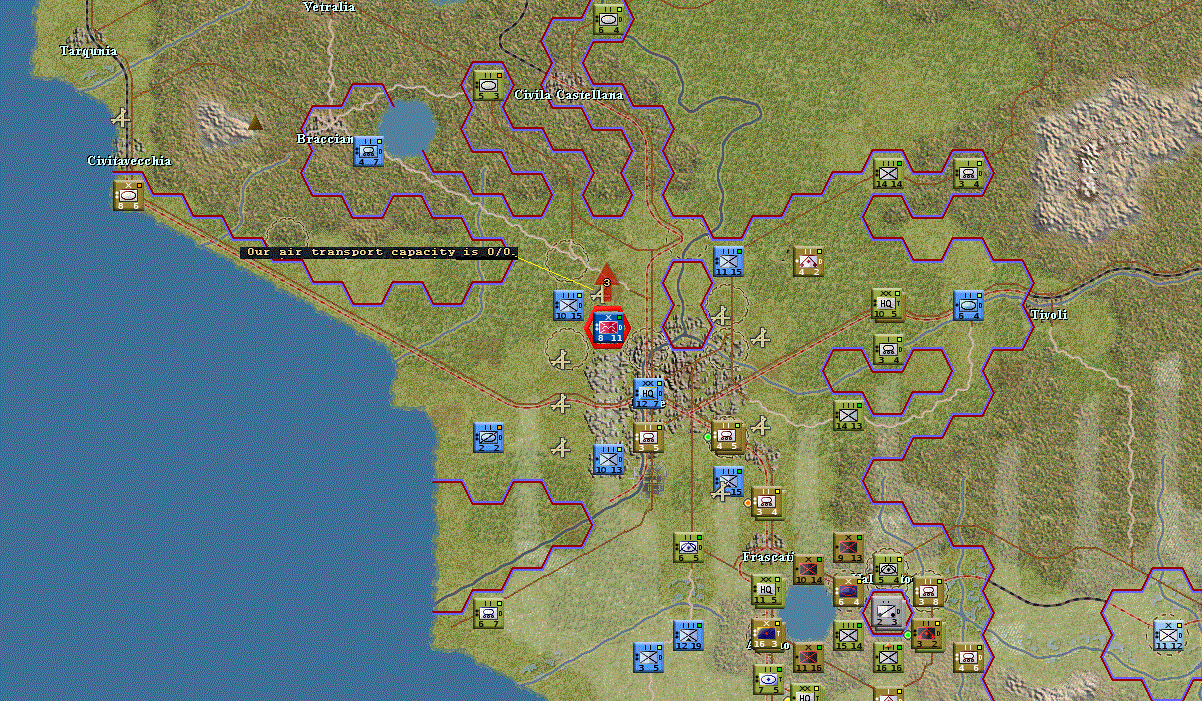Select the blue 3-5 infantry unit

(x=649, y=657)
